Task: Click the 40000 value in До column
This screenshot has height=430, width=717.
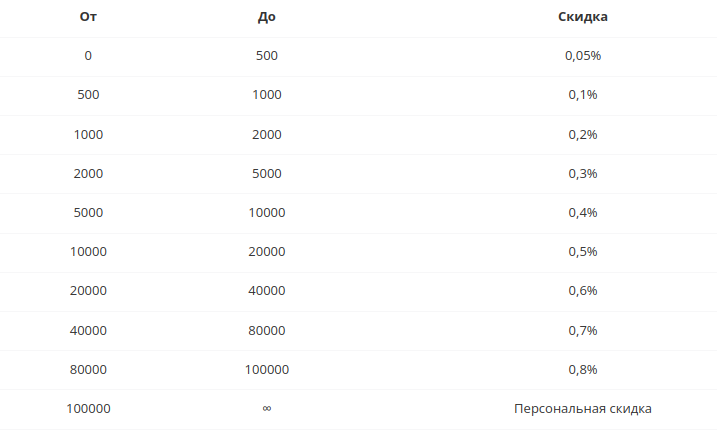Action: tap(267, 290)
